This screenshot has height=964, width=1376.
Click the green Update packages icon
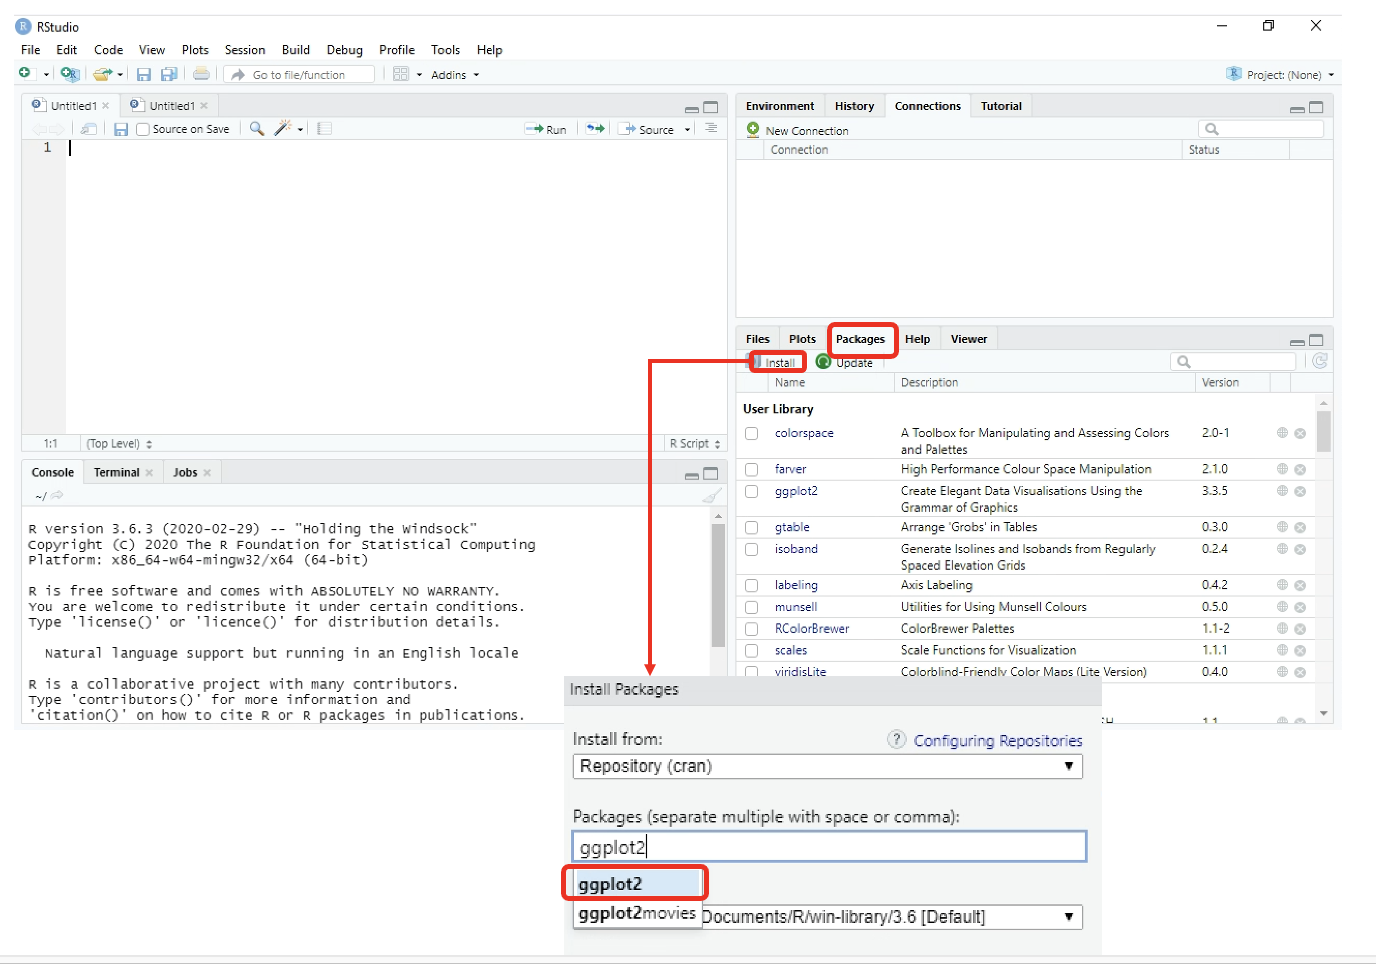pos(823,362)
